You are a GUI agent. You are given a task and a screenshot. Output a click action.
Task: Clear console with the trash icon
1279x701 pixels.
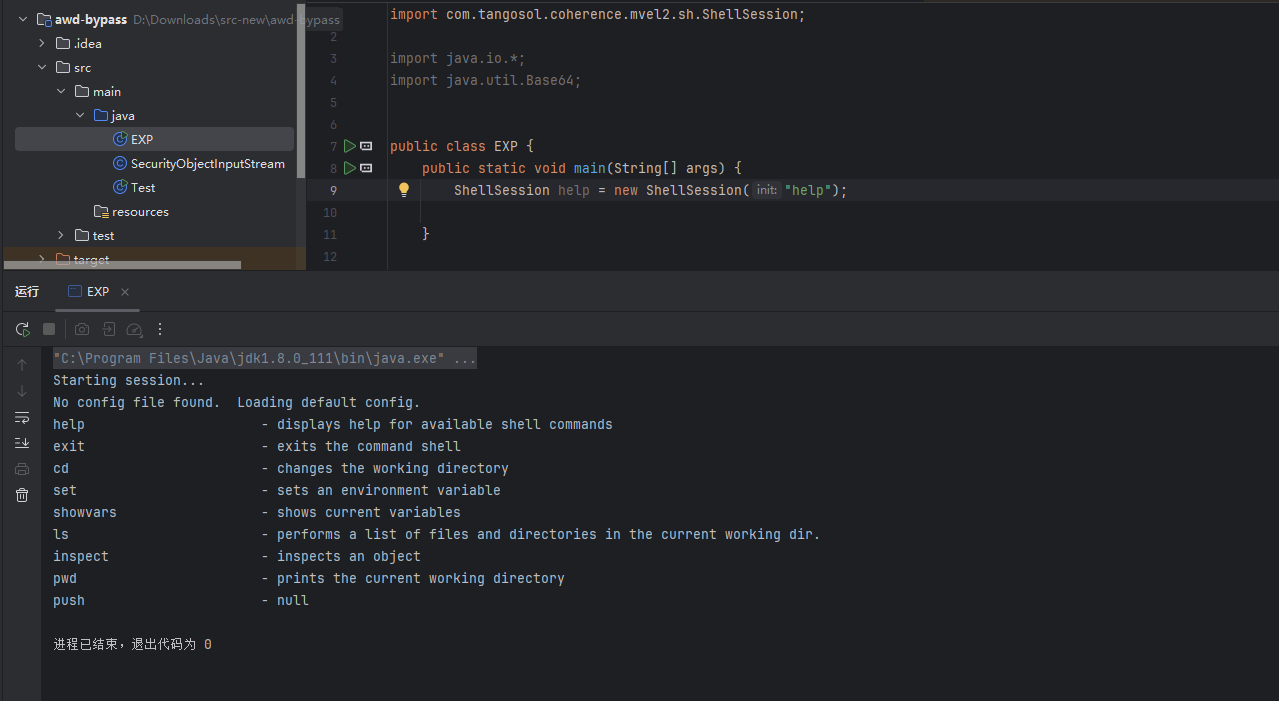[22, 495]
